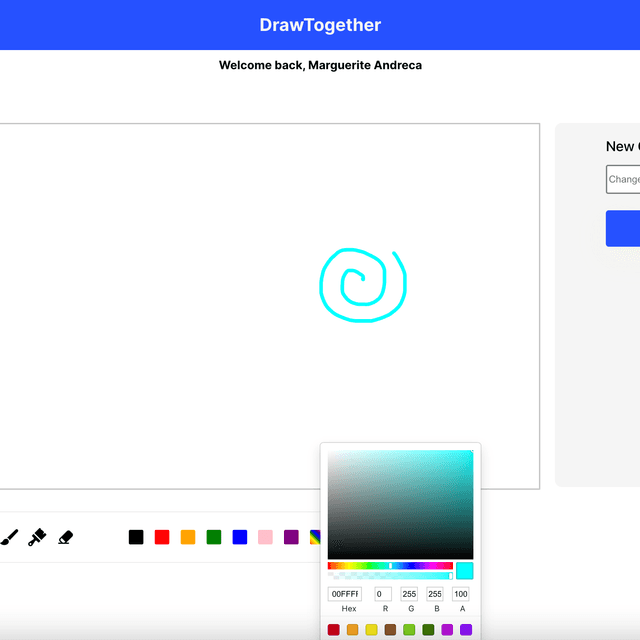The height and width of the screenshot is (640, 640).
Task: Click the alpha transparency slider
Action: (x=390, y=576)
